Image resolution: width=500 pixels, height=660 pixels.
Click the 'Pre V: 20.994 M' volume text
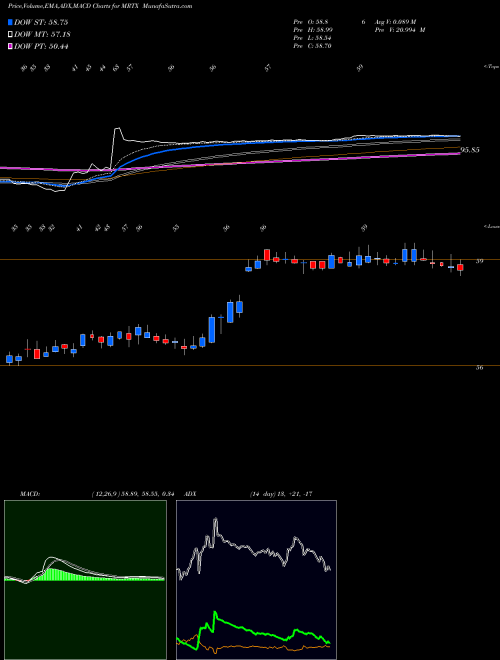pyautogui.click(x=399, y=30)
